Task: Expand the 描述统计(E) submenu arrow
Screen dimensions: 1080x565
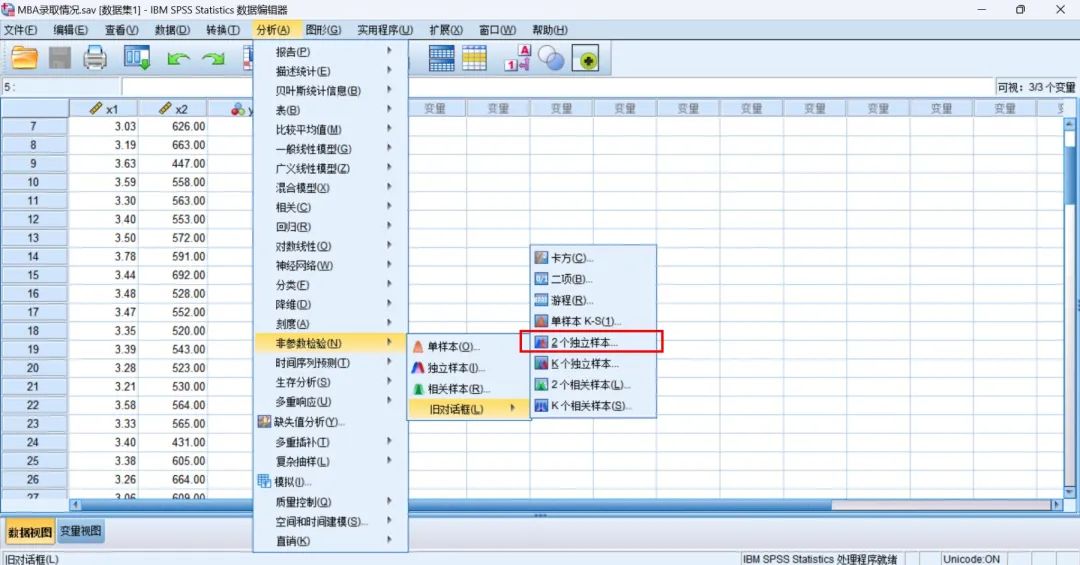Action: pyautogui.click(x=389, y=70)
